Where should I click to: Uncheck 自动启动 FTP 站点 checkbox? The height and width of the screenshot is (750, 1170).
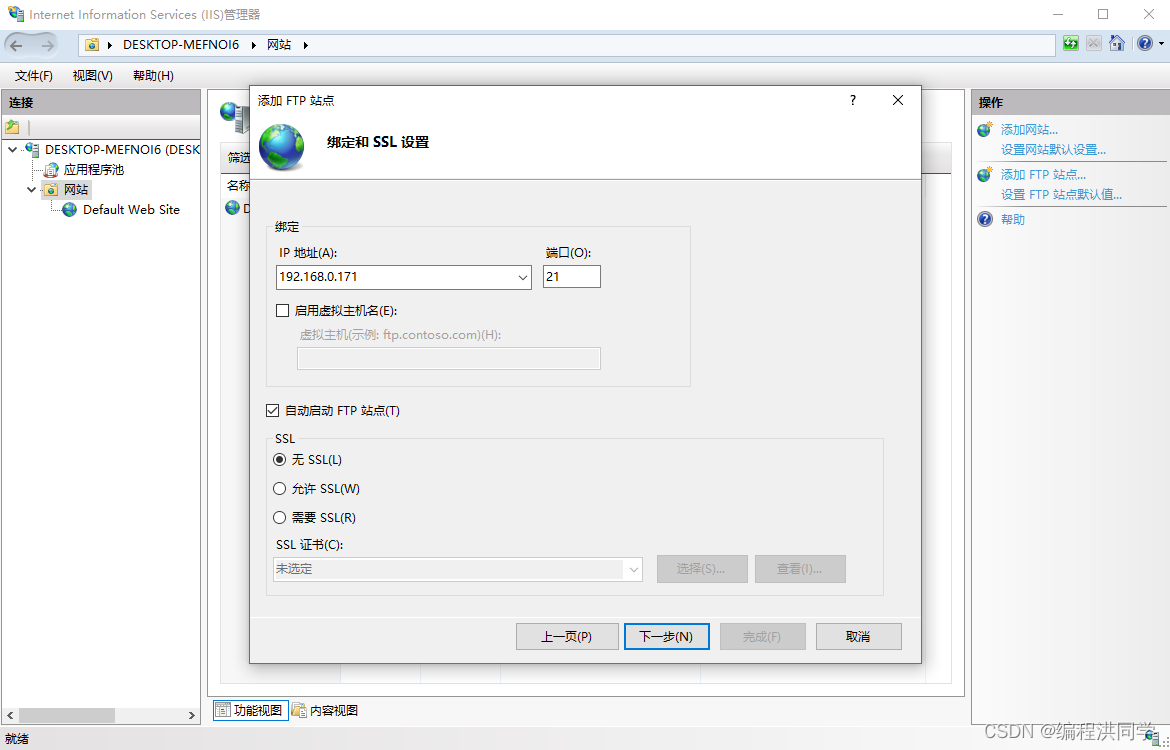[x=273, y=411]
